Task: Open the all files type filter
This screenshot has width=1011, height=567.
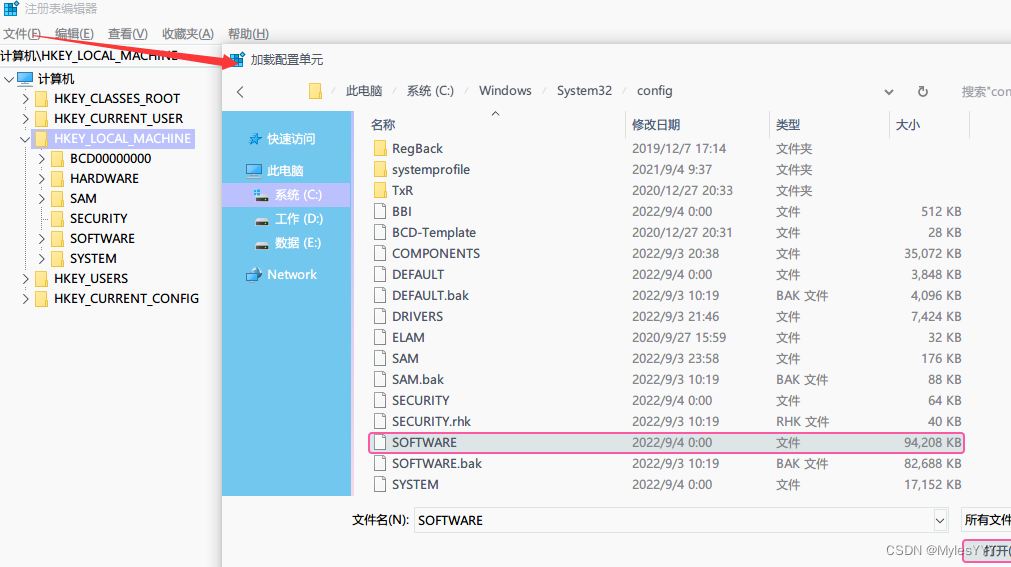Action: pyautogui.click(x=986, y=520)
